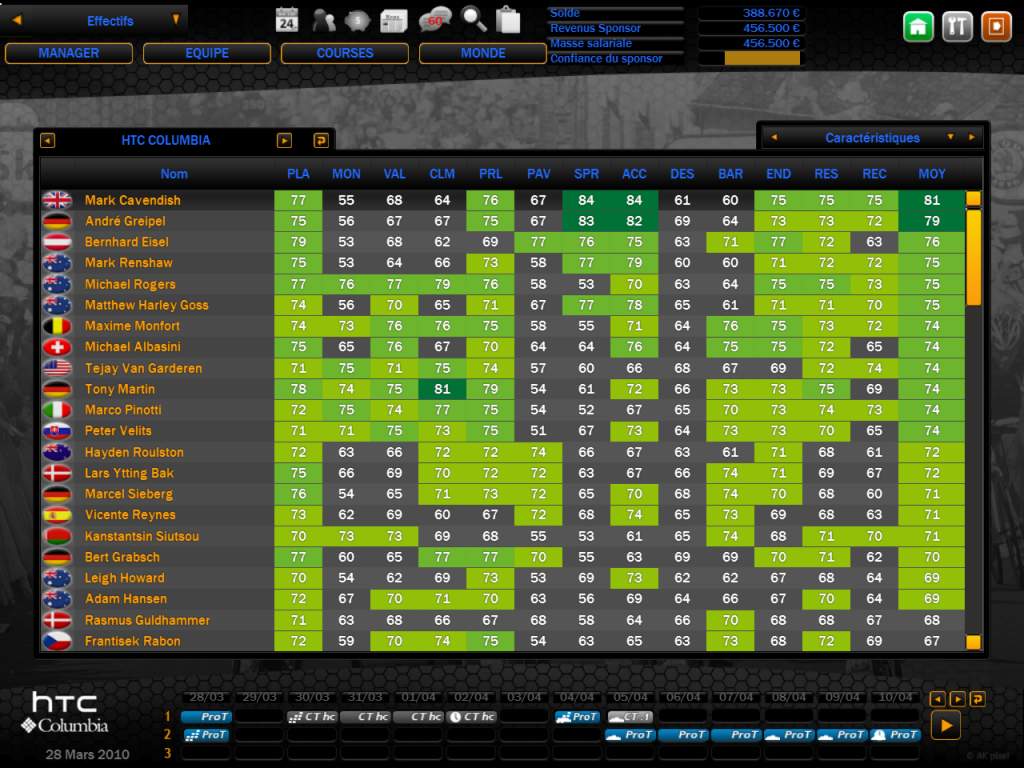Select rider Tony Martin
1024x768 pixels.
(120, 389)
